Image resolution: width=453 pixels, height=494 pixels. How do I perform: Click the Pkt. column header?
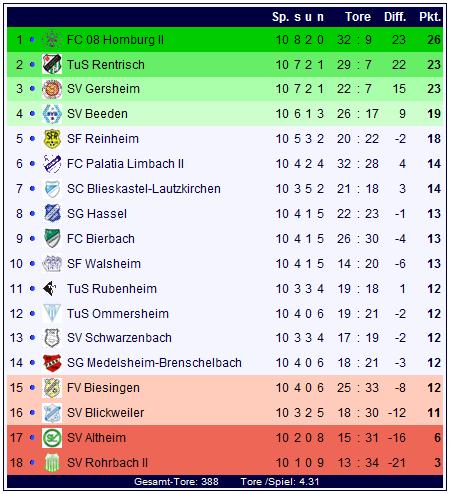[430, 17]
